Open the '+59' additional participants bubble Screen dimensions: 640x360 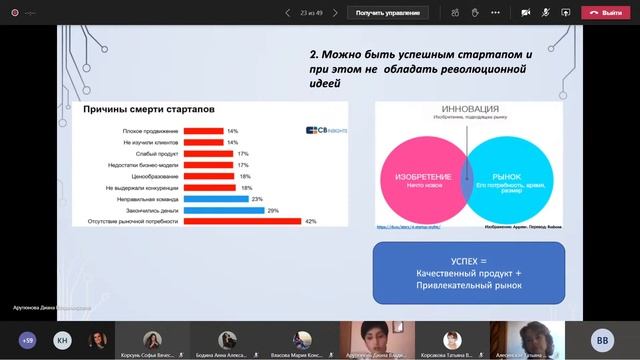tap(27, 340)
